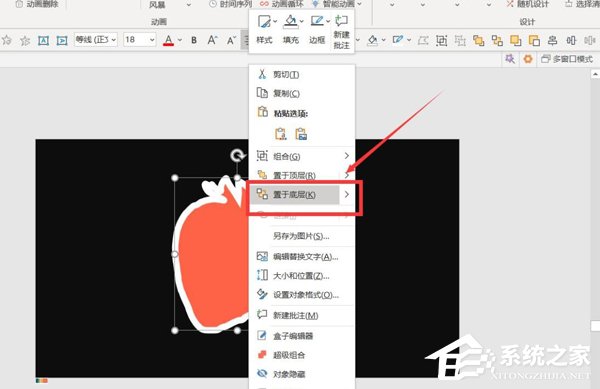Choose Save as Picture (另存为图片)
The image size is (600, 389).
pyautogui.click(x=302, y=236)
